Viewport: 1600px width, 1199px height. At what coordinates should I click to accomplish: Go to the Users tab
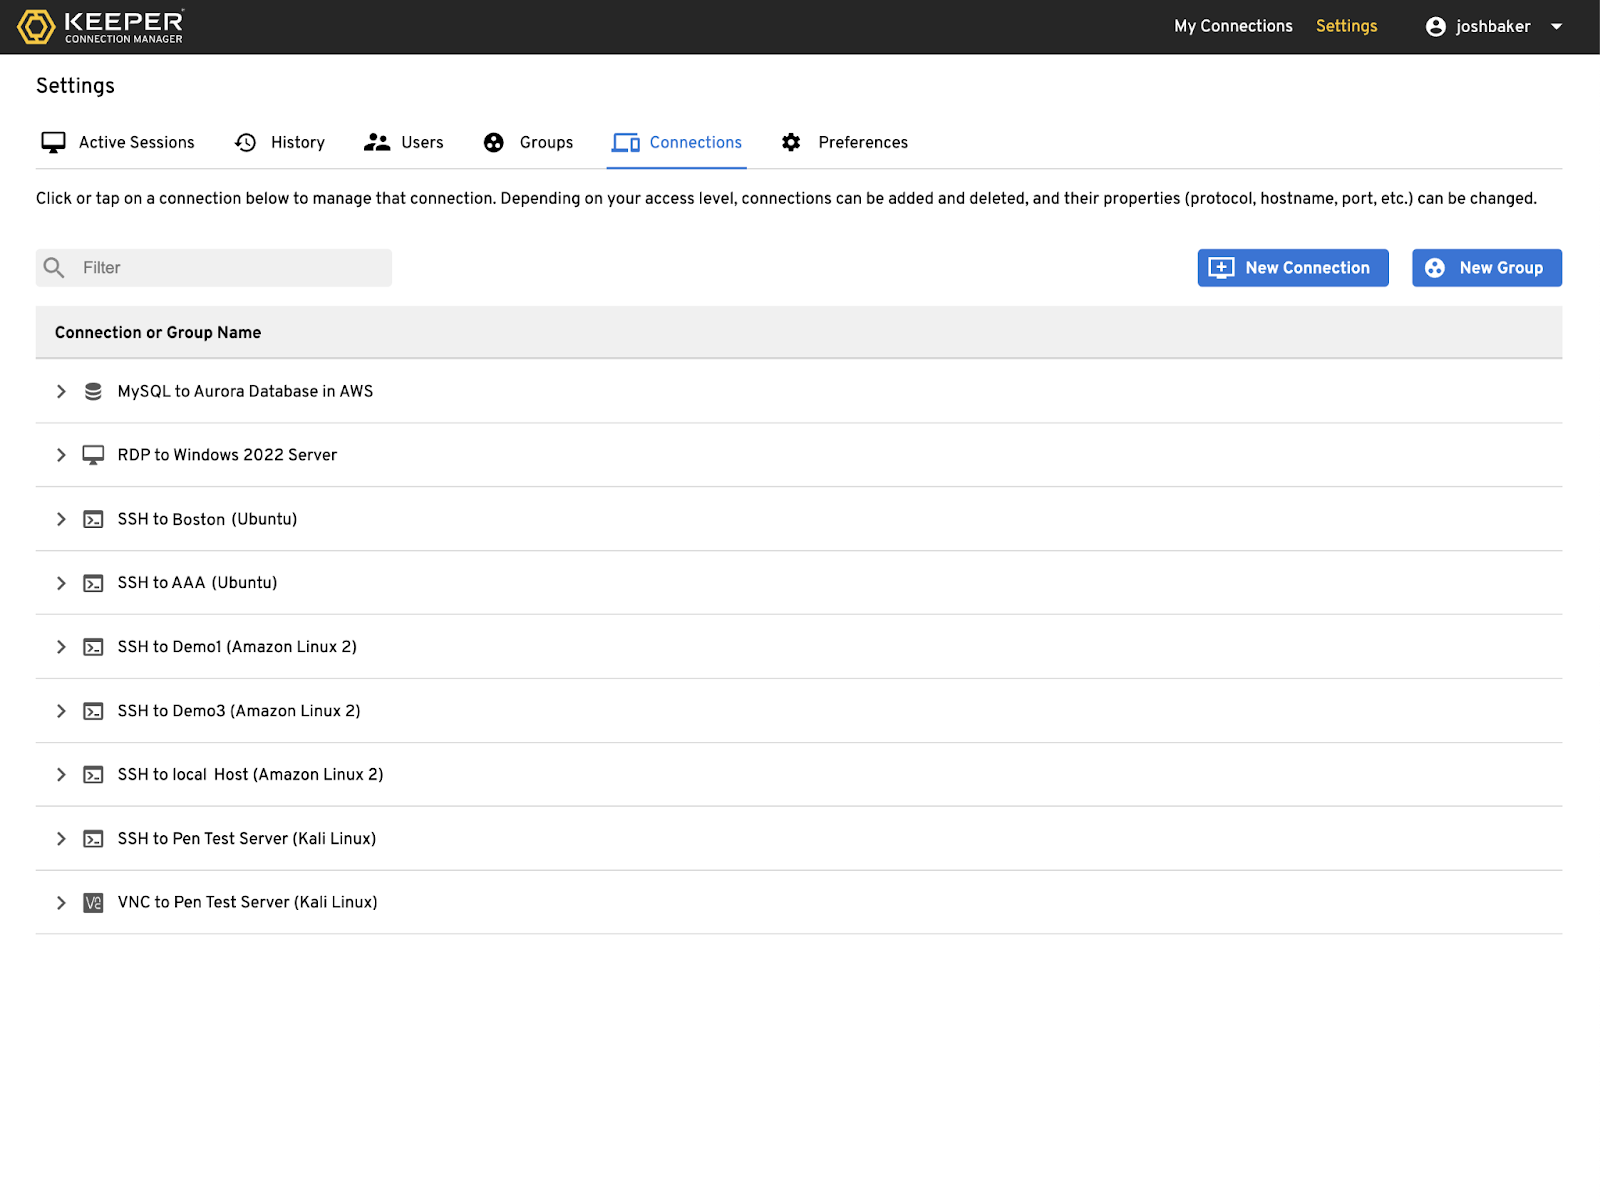tap(404, 142)
